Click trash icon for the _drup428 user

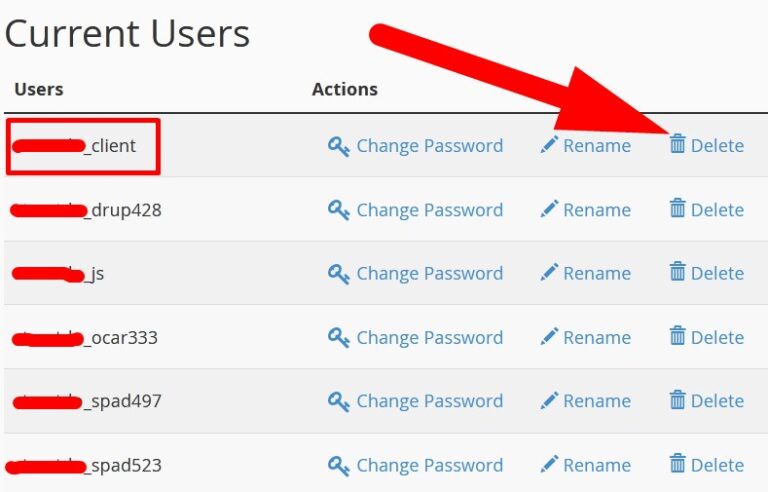(678, 208)
